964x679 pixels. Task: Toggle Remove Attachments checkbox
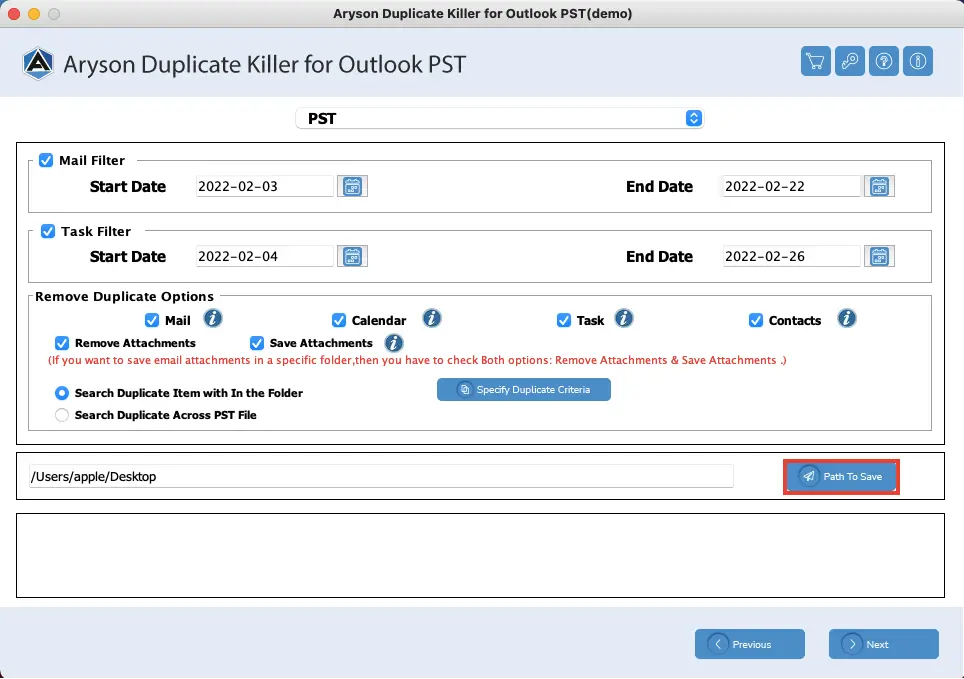[61, 343]
